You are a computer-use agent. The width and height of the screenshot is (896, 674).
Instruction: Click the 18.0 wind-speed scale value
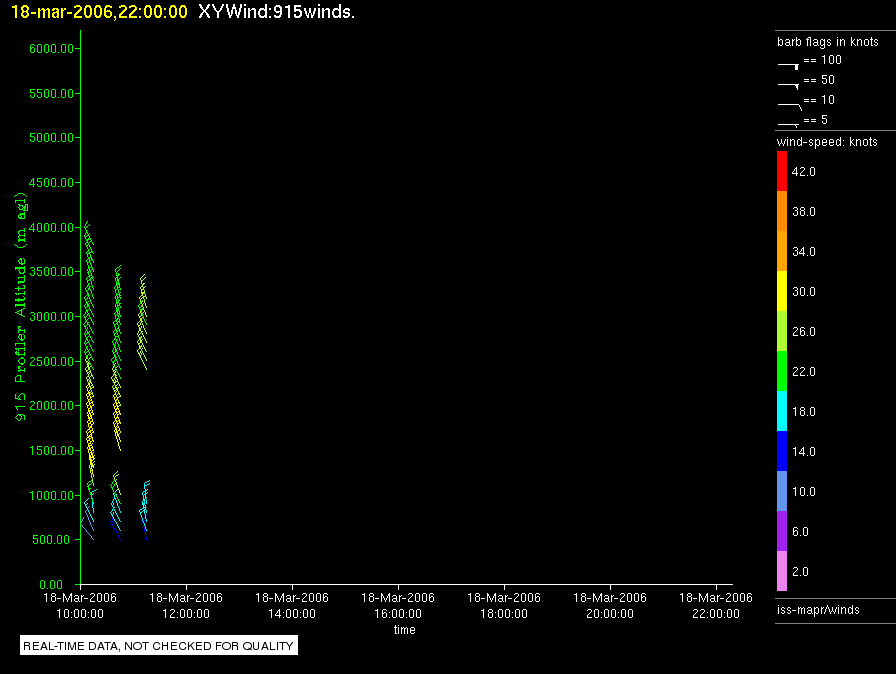pyautogui.click(x=803, y=412)
